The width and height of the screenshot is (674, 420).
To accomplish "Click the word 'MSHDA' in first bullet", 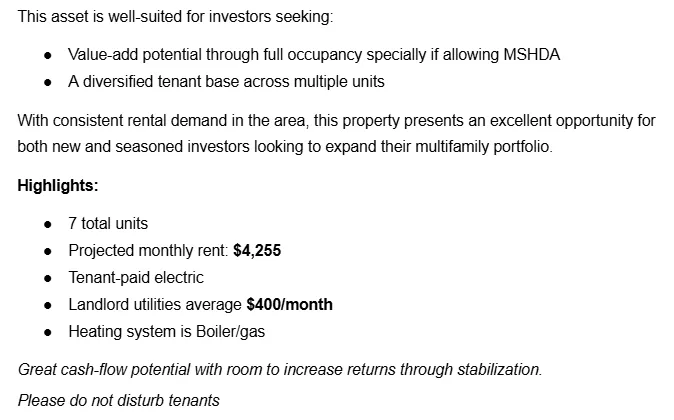I will (x=532, y=55).
